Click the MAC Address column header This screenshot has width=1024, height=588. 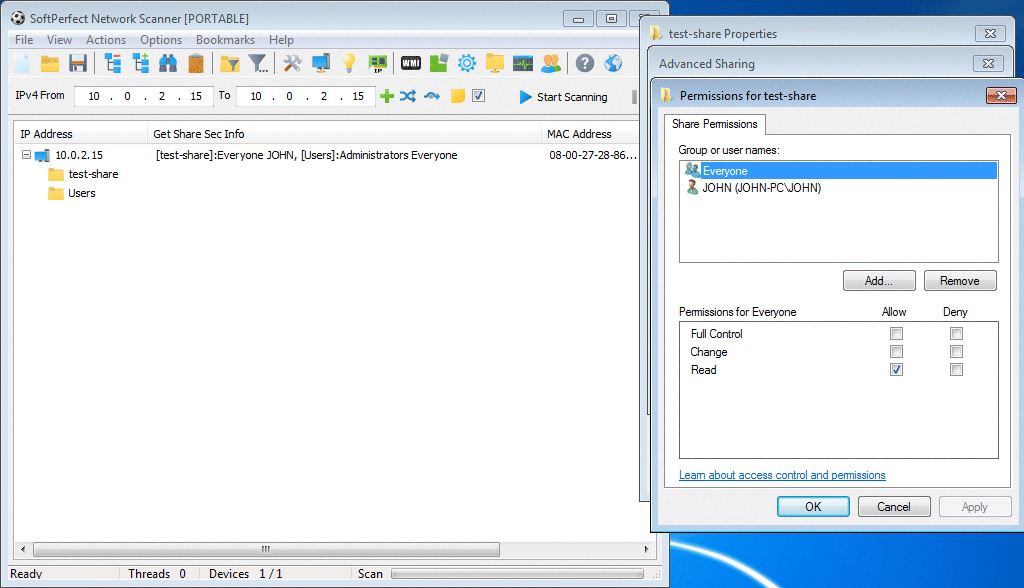590,134
